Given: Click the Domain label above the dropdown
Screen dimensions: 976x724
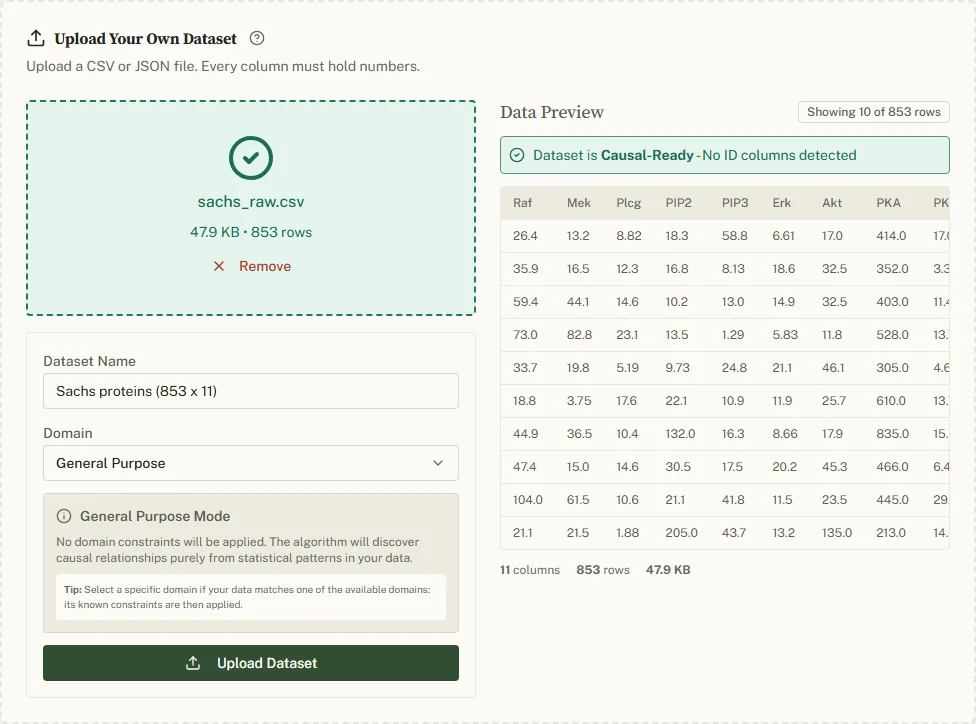Looking at the screenshot, I should (68, 433).
